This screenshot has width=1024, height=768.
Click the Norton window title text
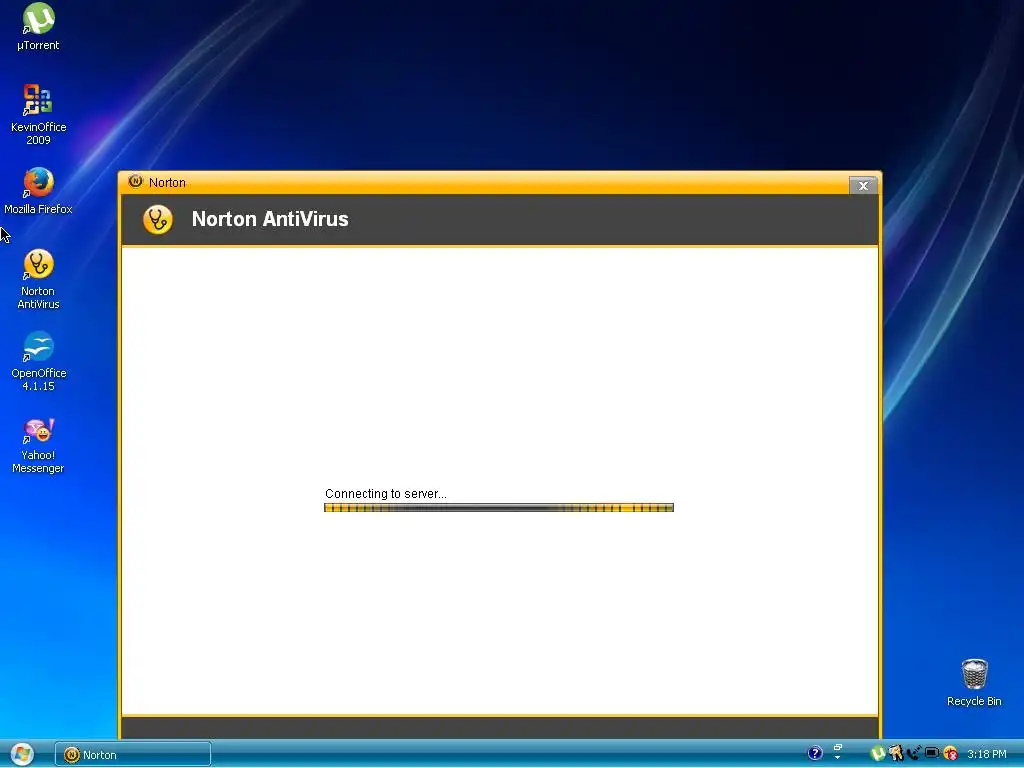pos(167,182)
